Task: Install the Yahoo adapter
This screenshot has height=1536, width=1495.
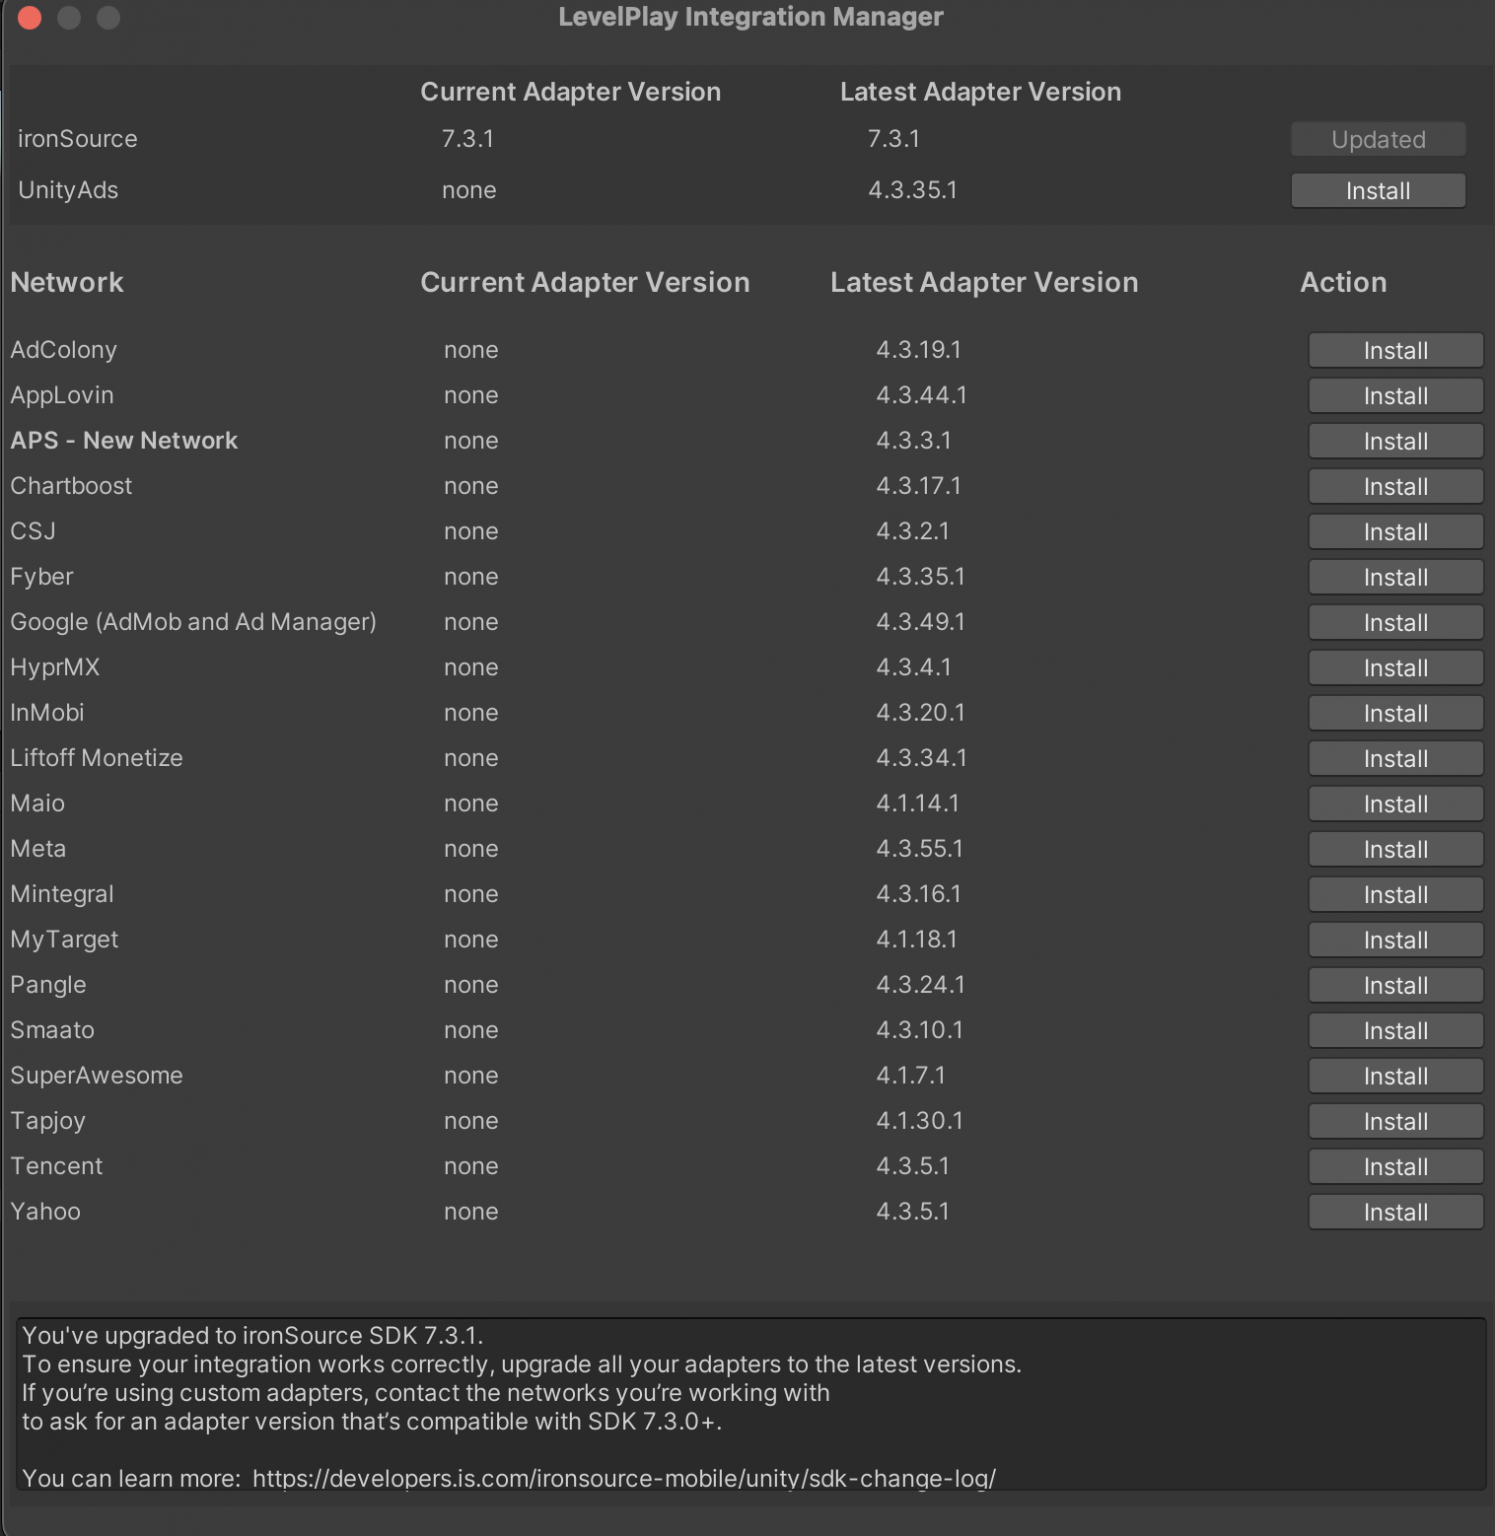Action: click(x=1395, y=1212)
